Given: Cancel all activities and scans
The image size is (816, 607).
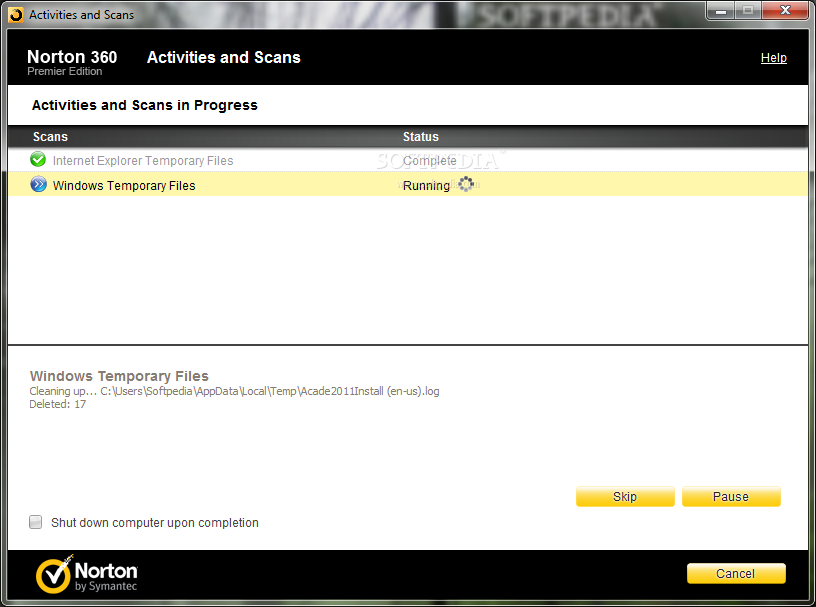Looking at the screenshot, I should coord(736,574).
